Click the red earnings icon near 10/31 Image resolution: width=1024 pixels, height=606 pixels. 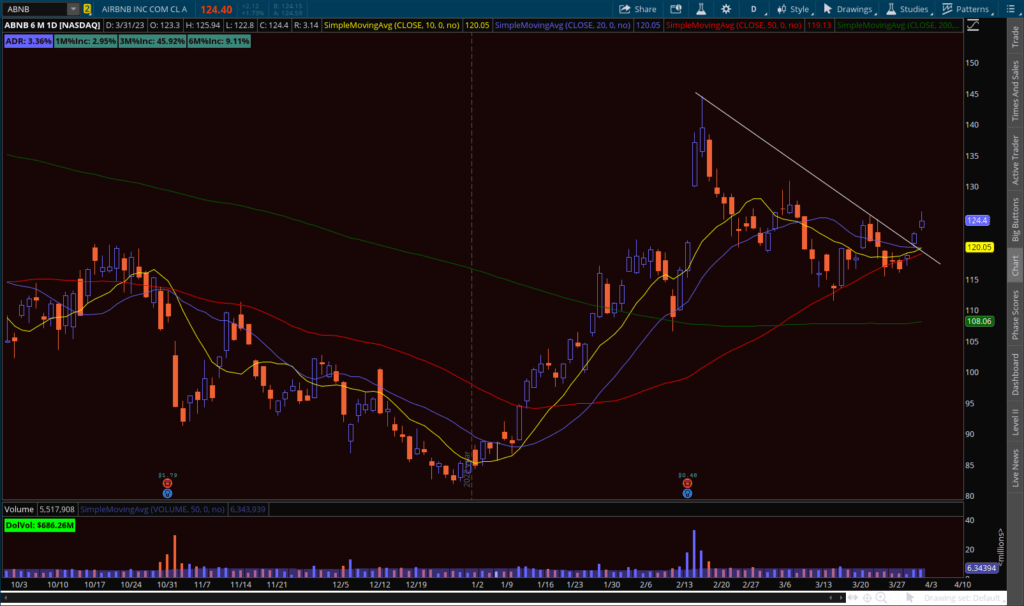point(167,483)
